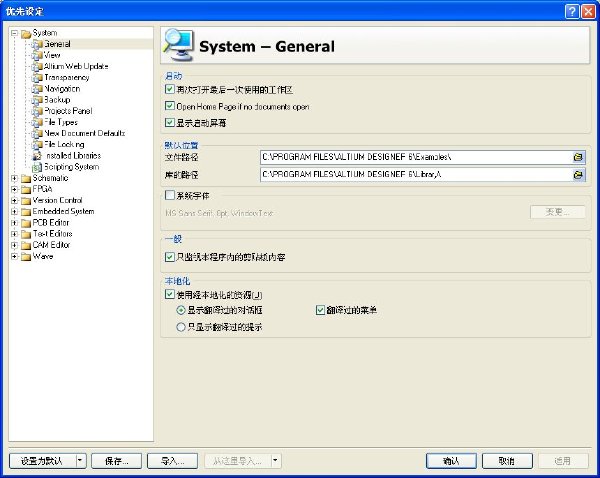Click the Backup page icon
The image size is (600, 478).
(x=37, y=100)
